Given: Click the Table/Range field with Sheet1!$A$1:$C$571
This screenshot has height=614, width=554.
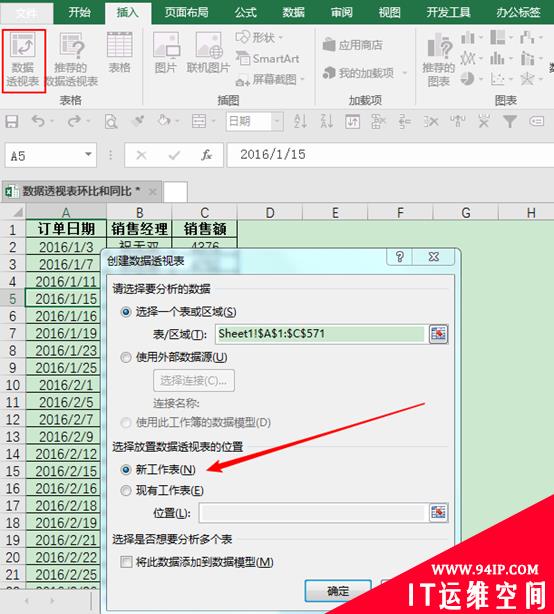Looking at the screenshot, I should (x=320, y=334).
